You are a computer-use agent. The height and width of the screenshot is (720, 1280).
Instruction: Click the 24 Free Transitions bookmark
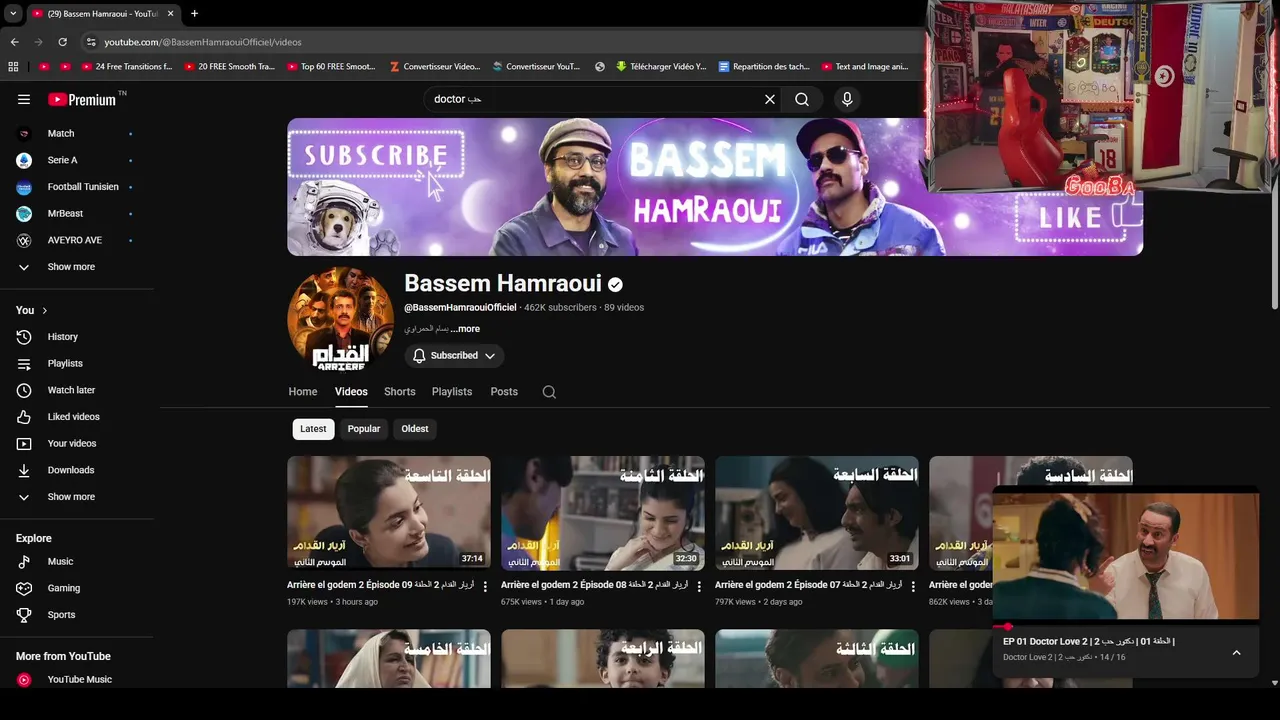(126, 67)
